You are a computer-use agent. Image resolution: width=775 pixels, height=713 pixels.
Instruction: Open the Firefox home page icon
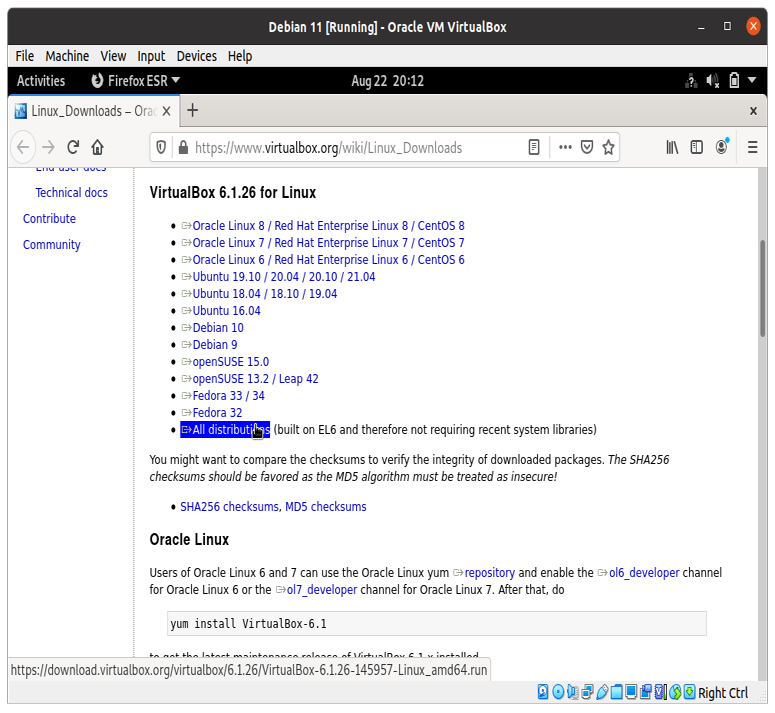pyautogui.click(x=97, y=147)
